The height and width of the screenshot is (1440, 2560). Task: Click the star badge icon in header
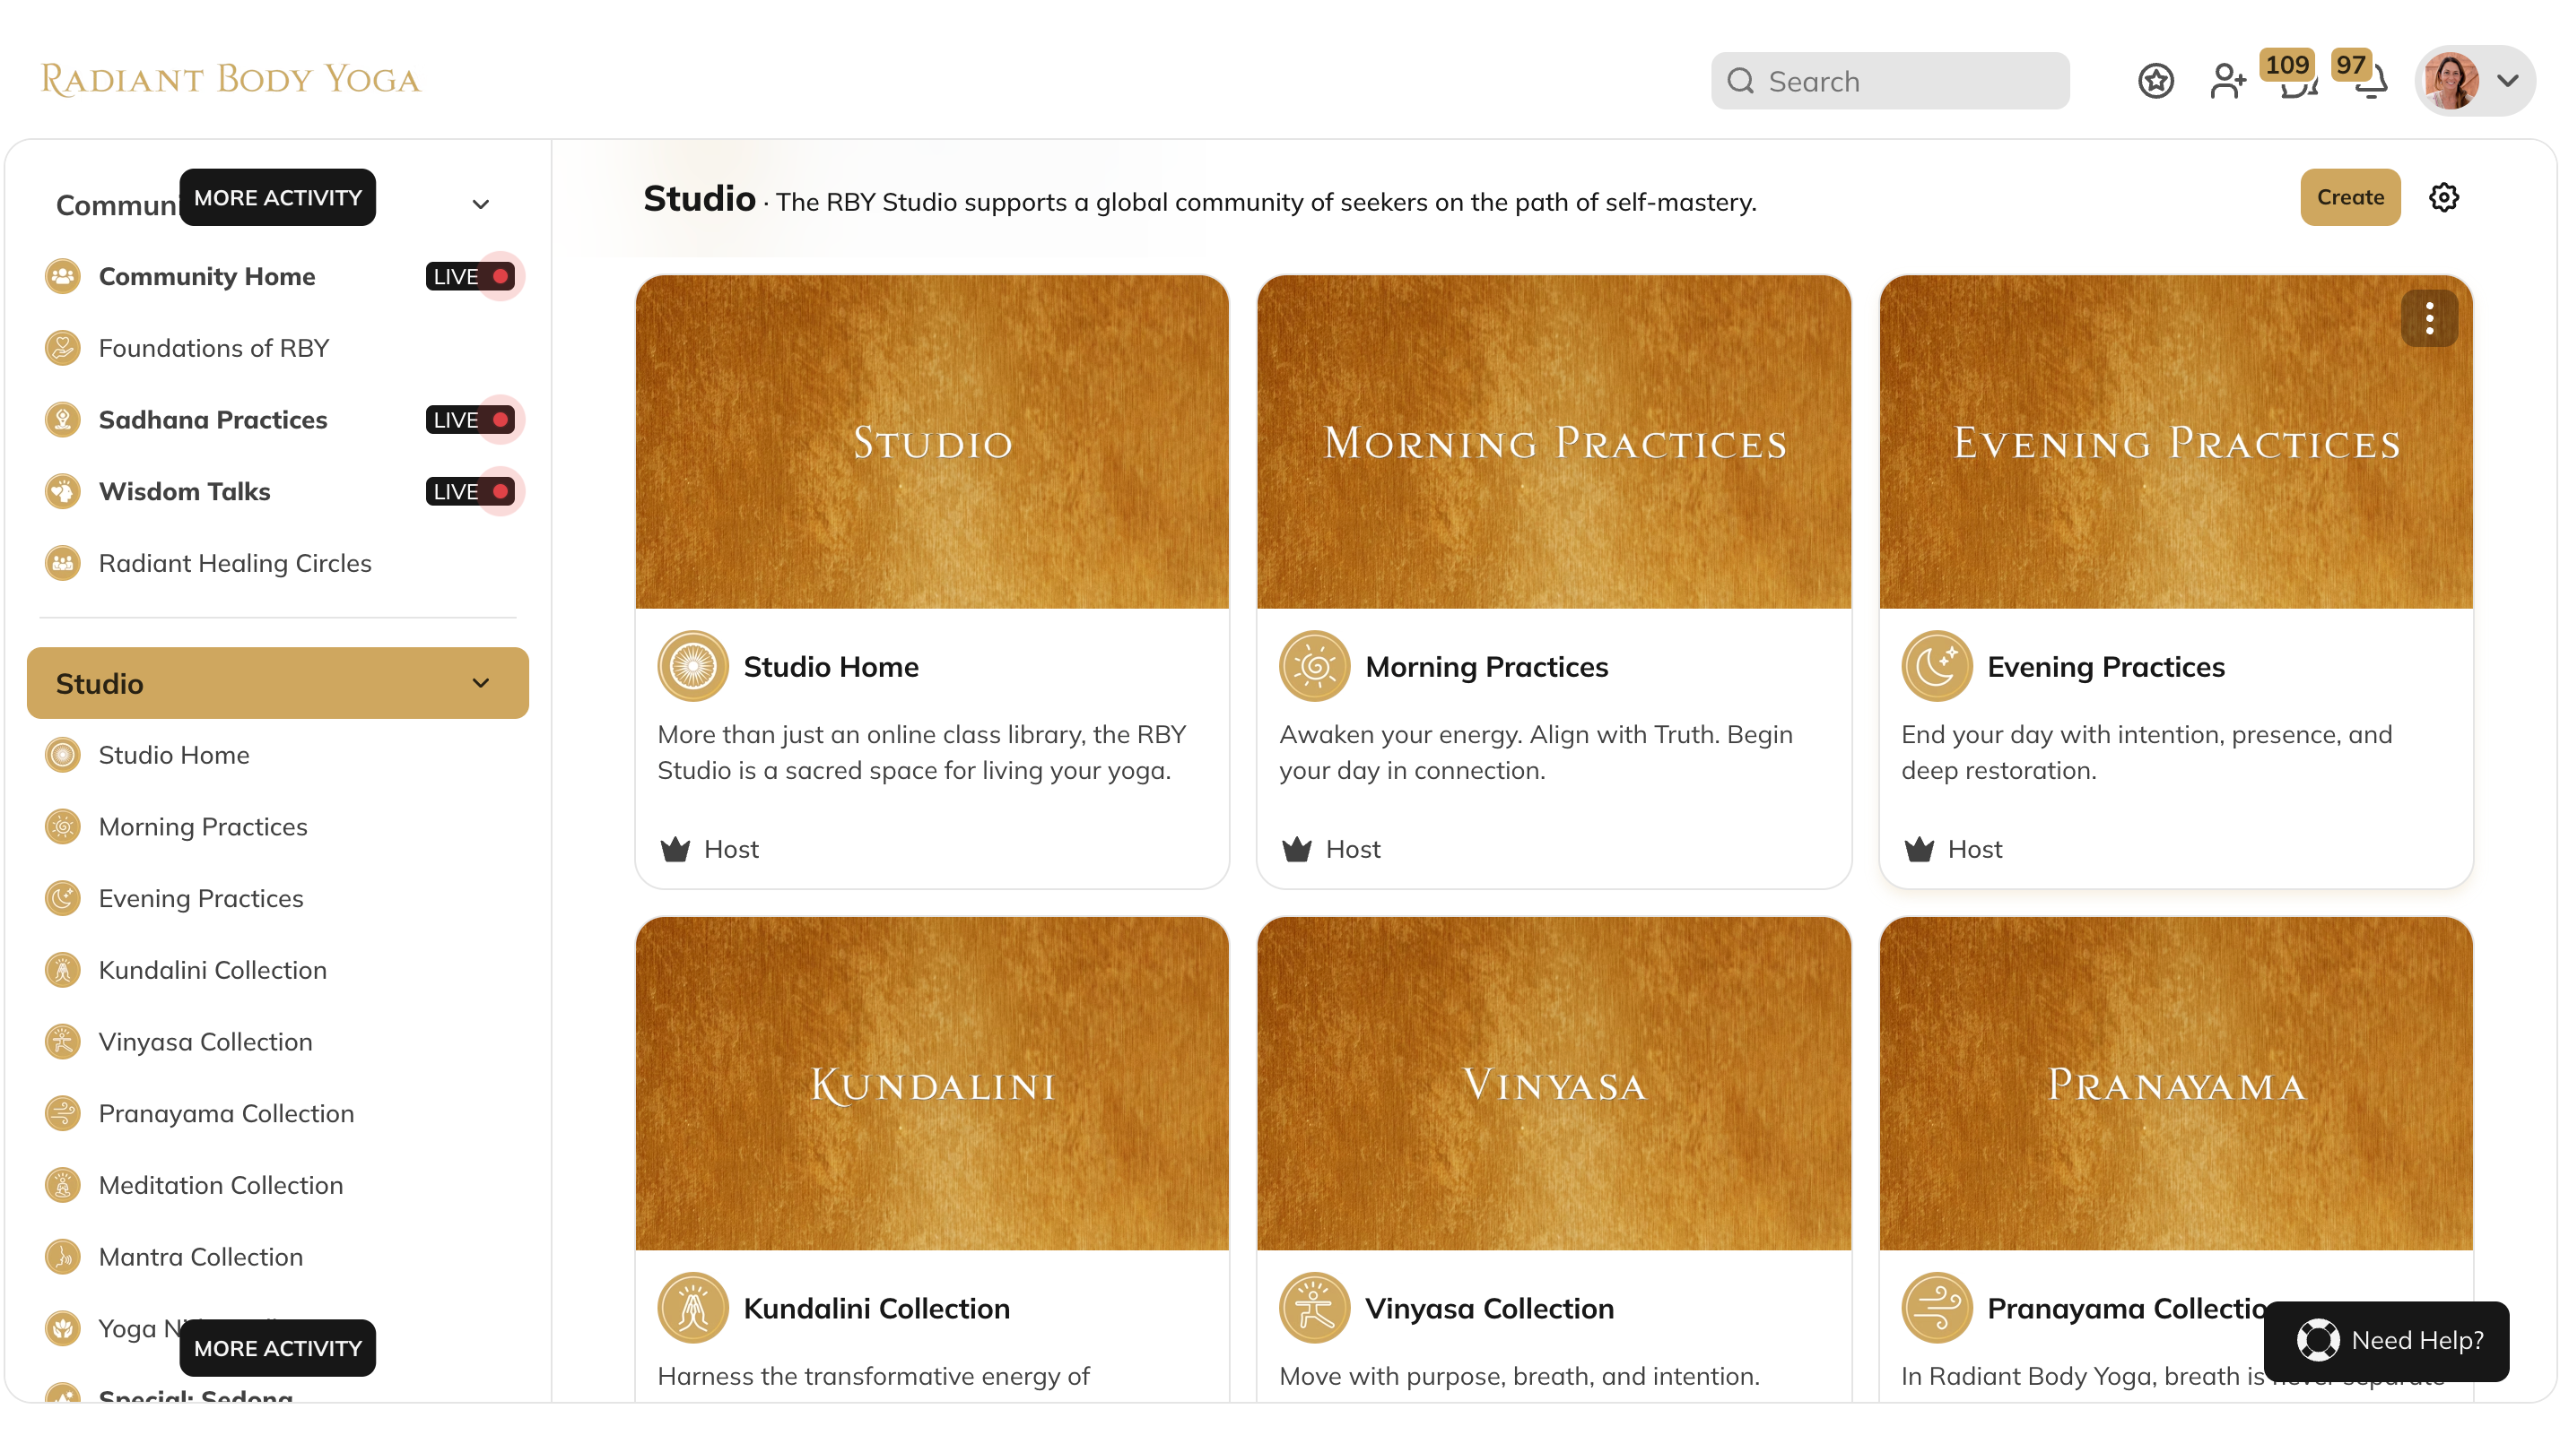click(2155, 81)
